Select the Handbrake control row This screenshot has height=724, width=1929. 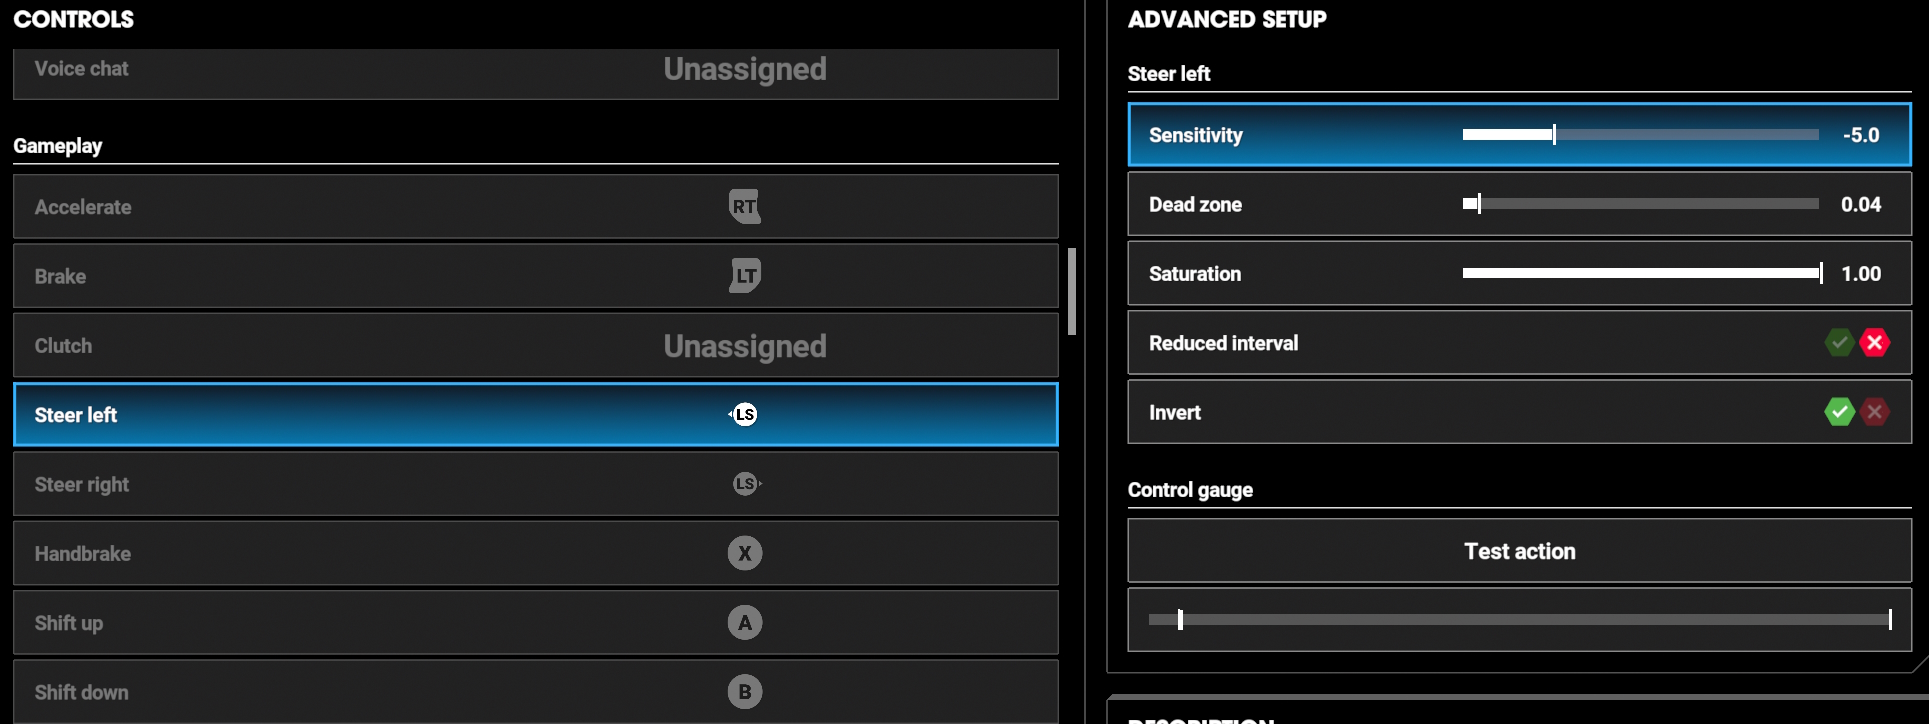tap(536, 553)
